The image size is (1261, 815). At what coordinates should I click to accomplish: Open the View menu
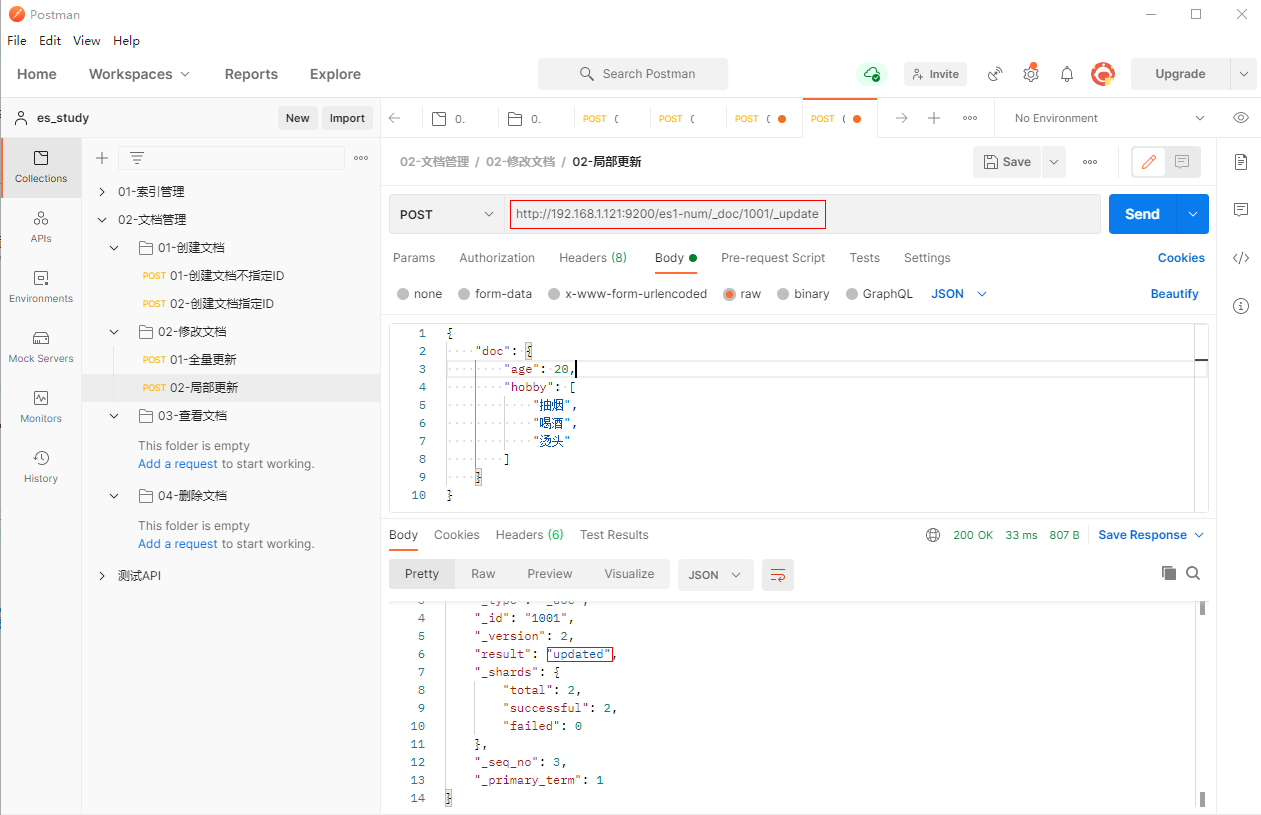(x=86, y=41)
